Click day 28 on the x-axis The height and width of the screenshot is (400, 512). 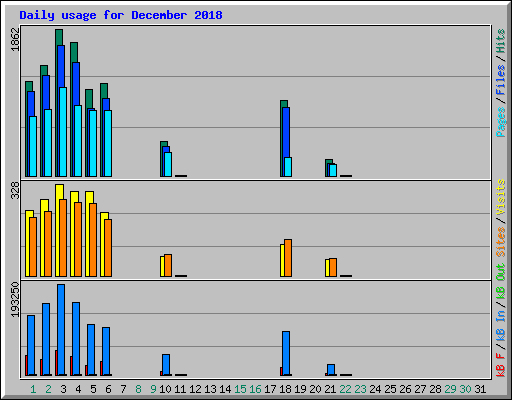coord(435,389)
